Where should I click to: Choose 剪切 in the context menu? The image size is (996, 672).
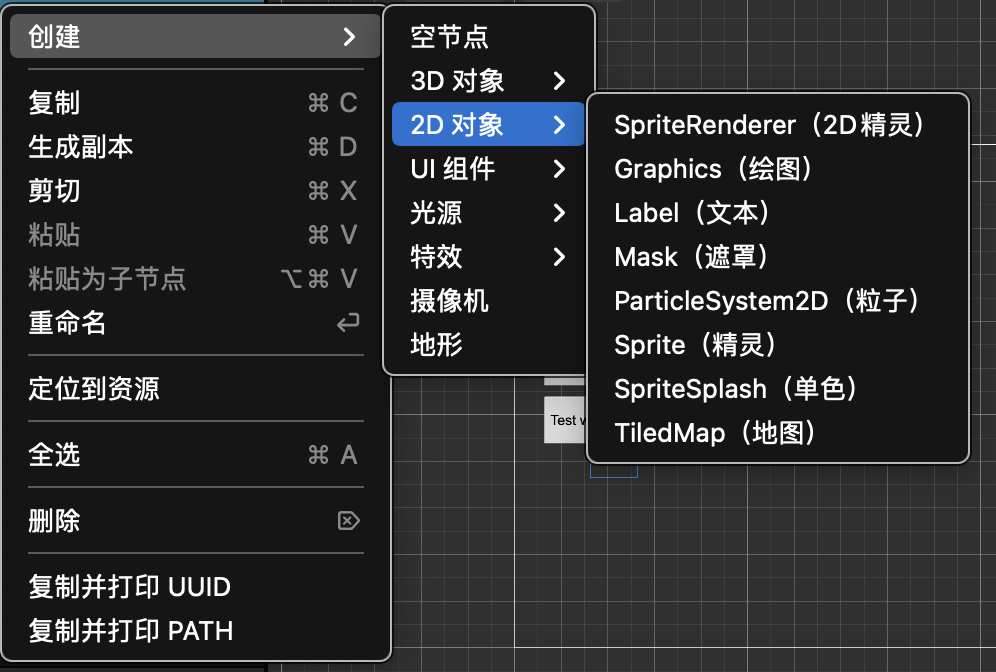click(x=195, y=191)
